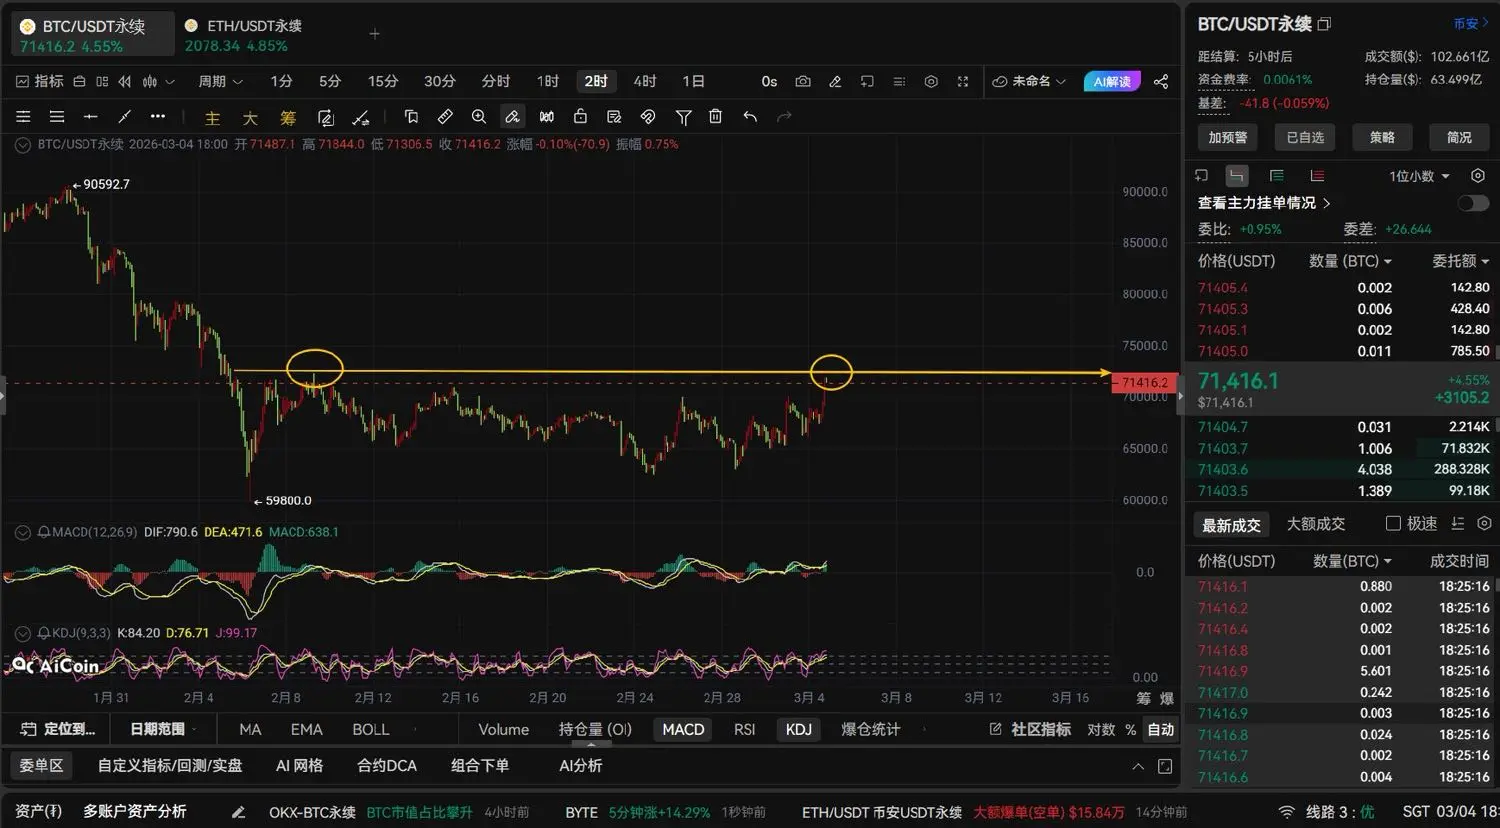Toggle the 查看主力挂单情况 switch
The width and height of the screenshot is (1500, 828).
(1473, 203)
